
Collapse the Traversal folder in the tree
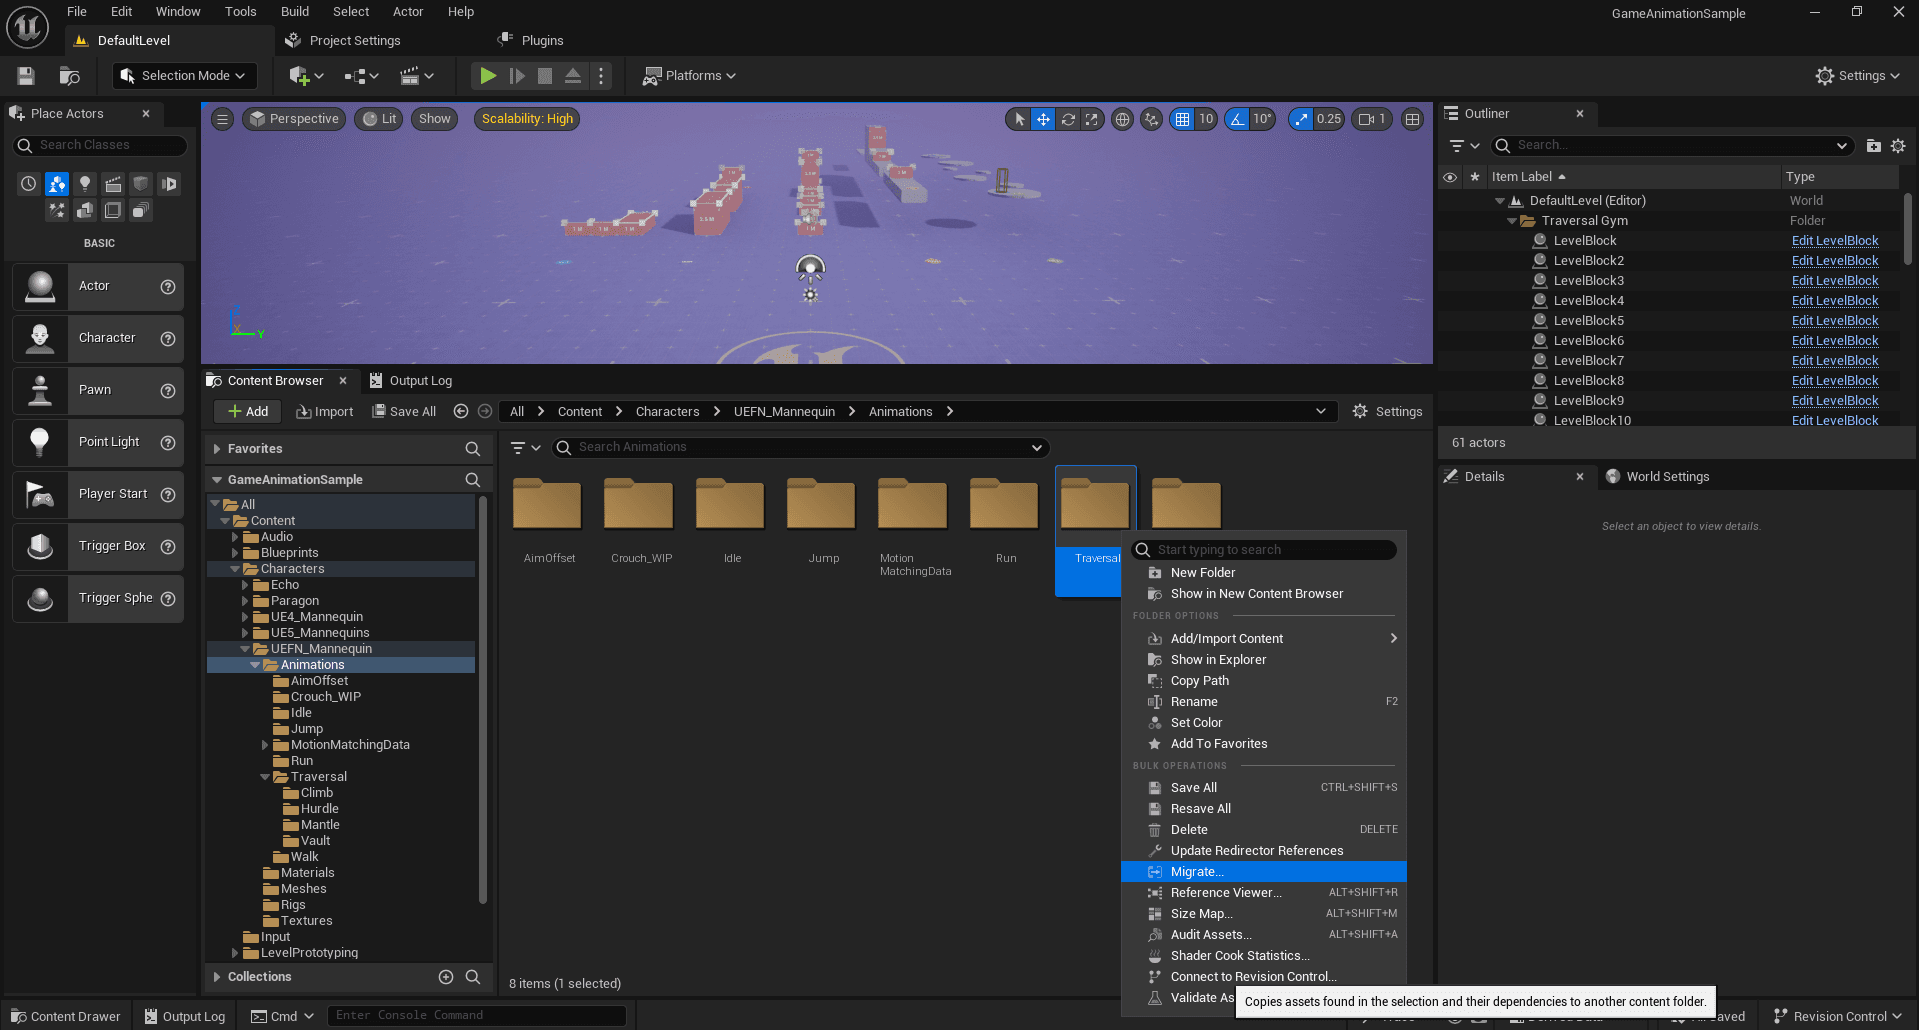[x=265, y=777]
